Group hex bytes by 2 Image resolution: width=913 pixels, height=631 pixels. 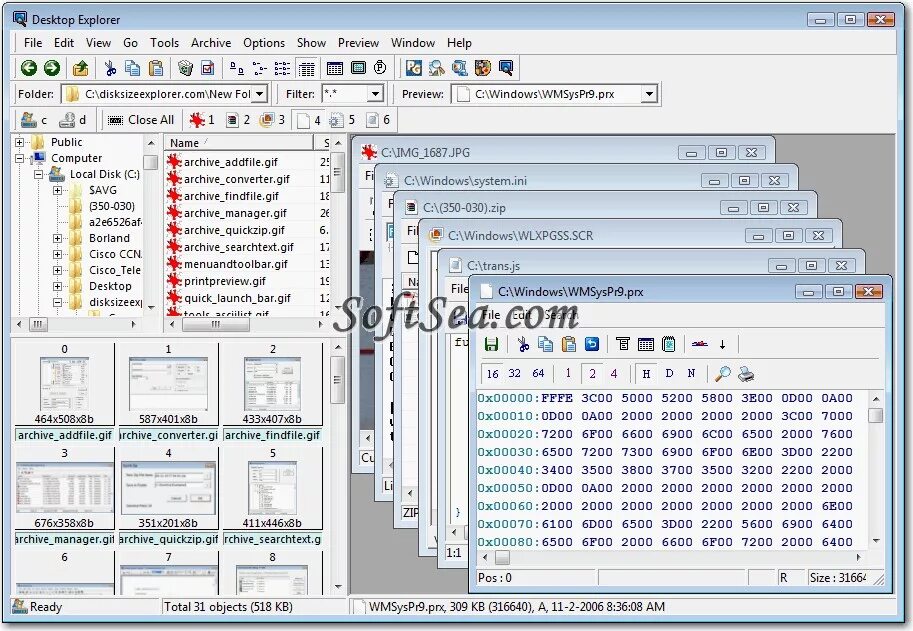click(x=592, y=374)
